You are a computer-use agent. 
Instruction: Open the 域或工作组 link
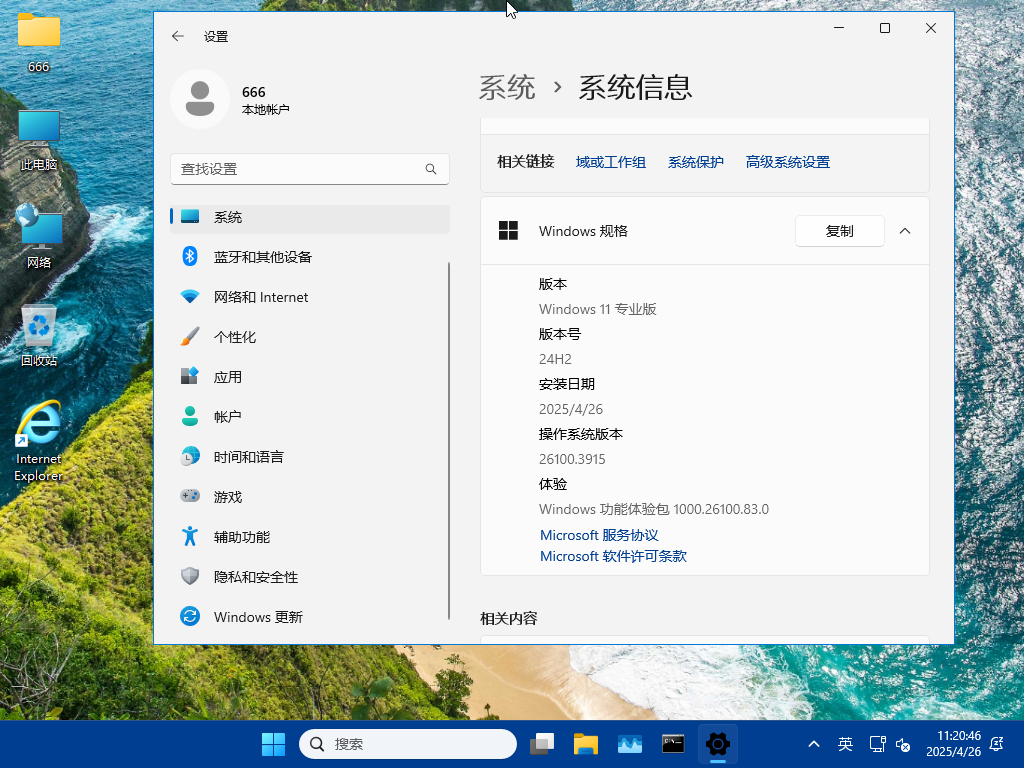[611, 162]
